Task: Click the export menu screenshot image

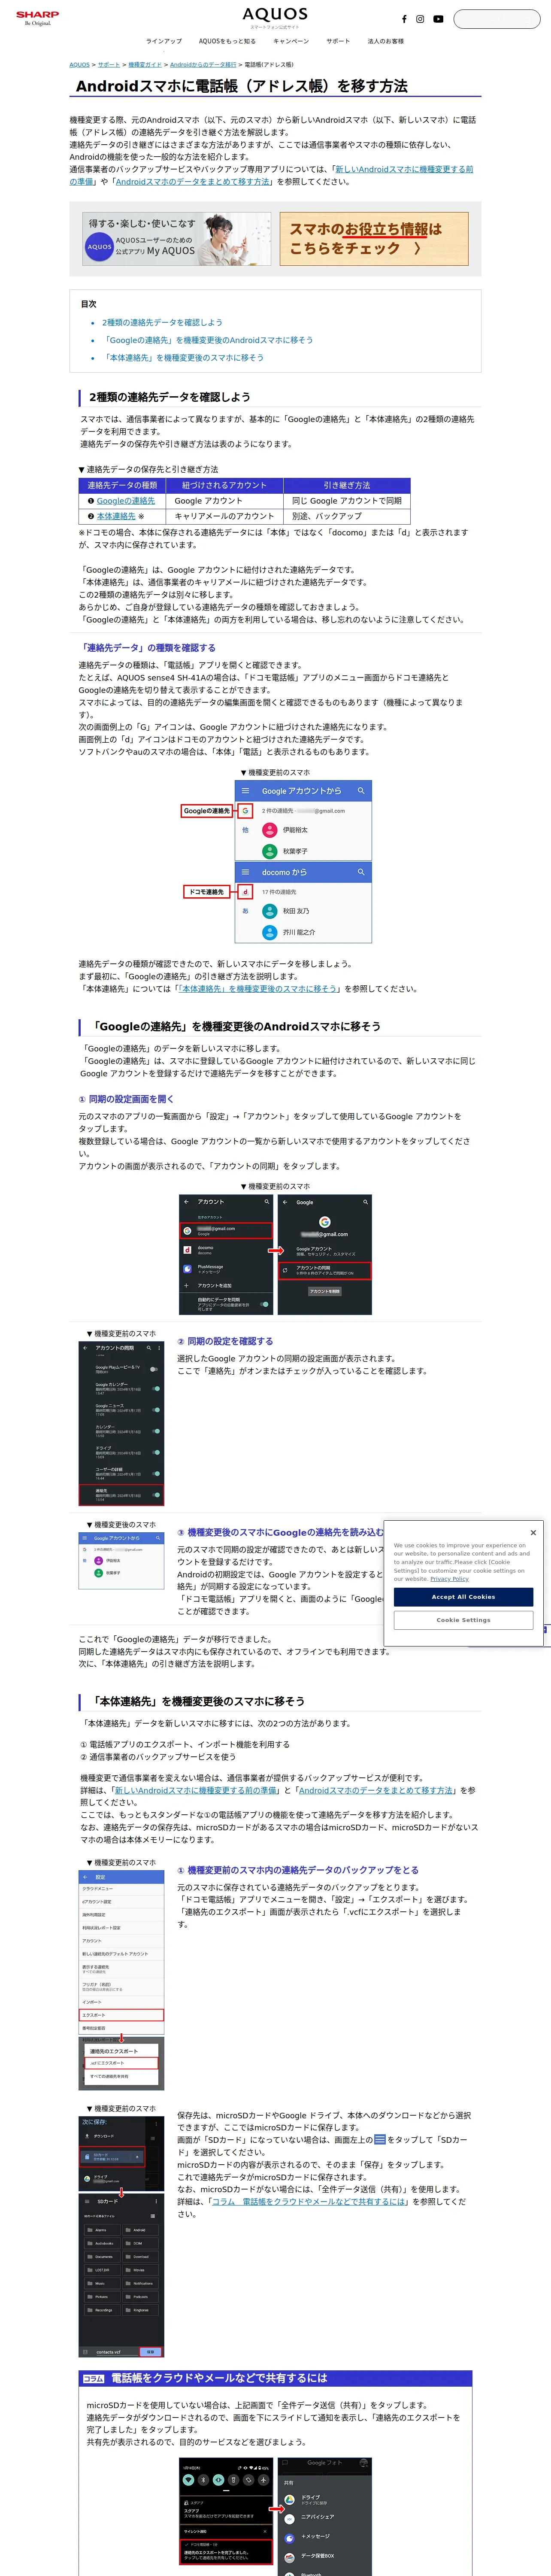Action: point(121,1980)
